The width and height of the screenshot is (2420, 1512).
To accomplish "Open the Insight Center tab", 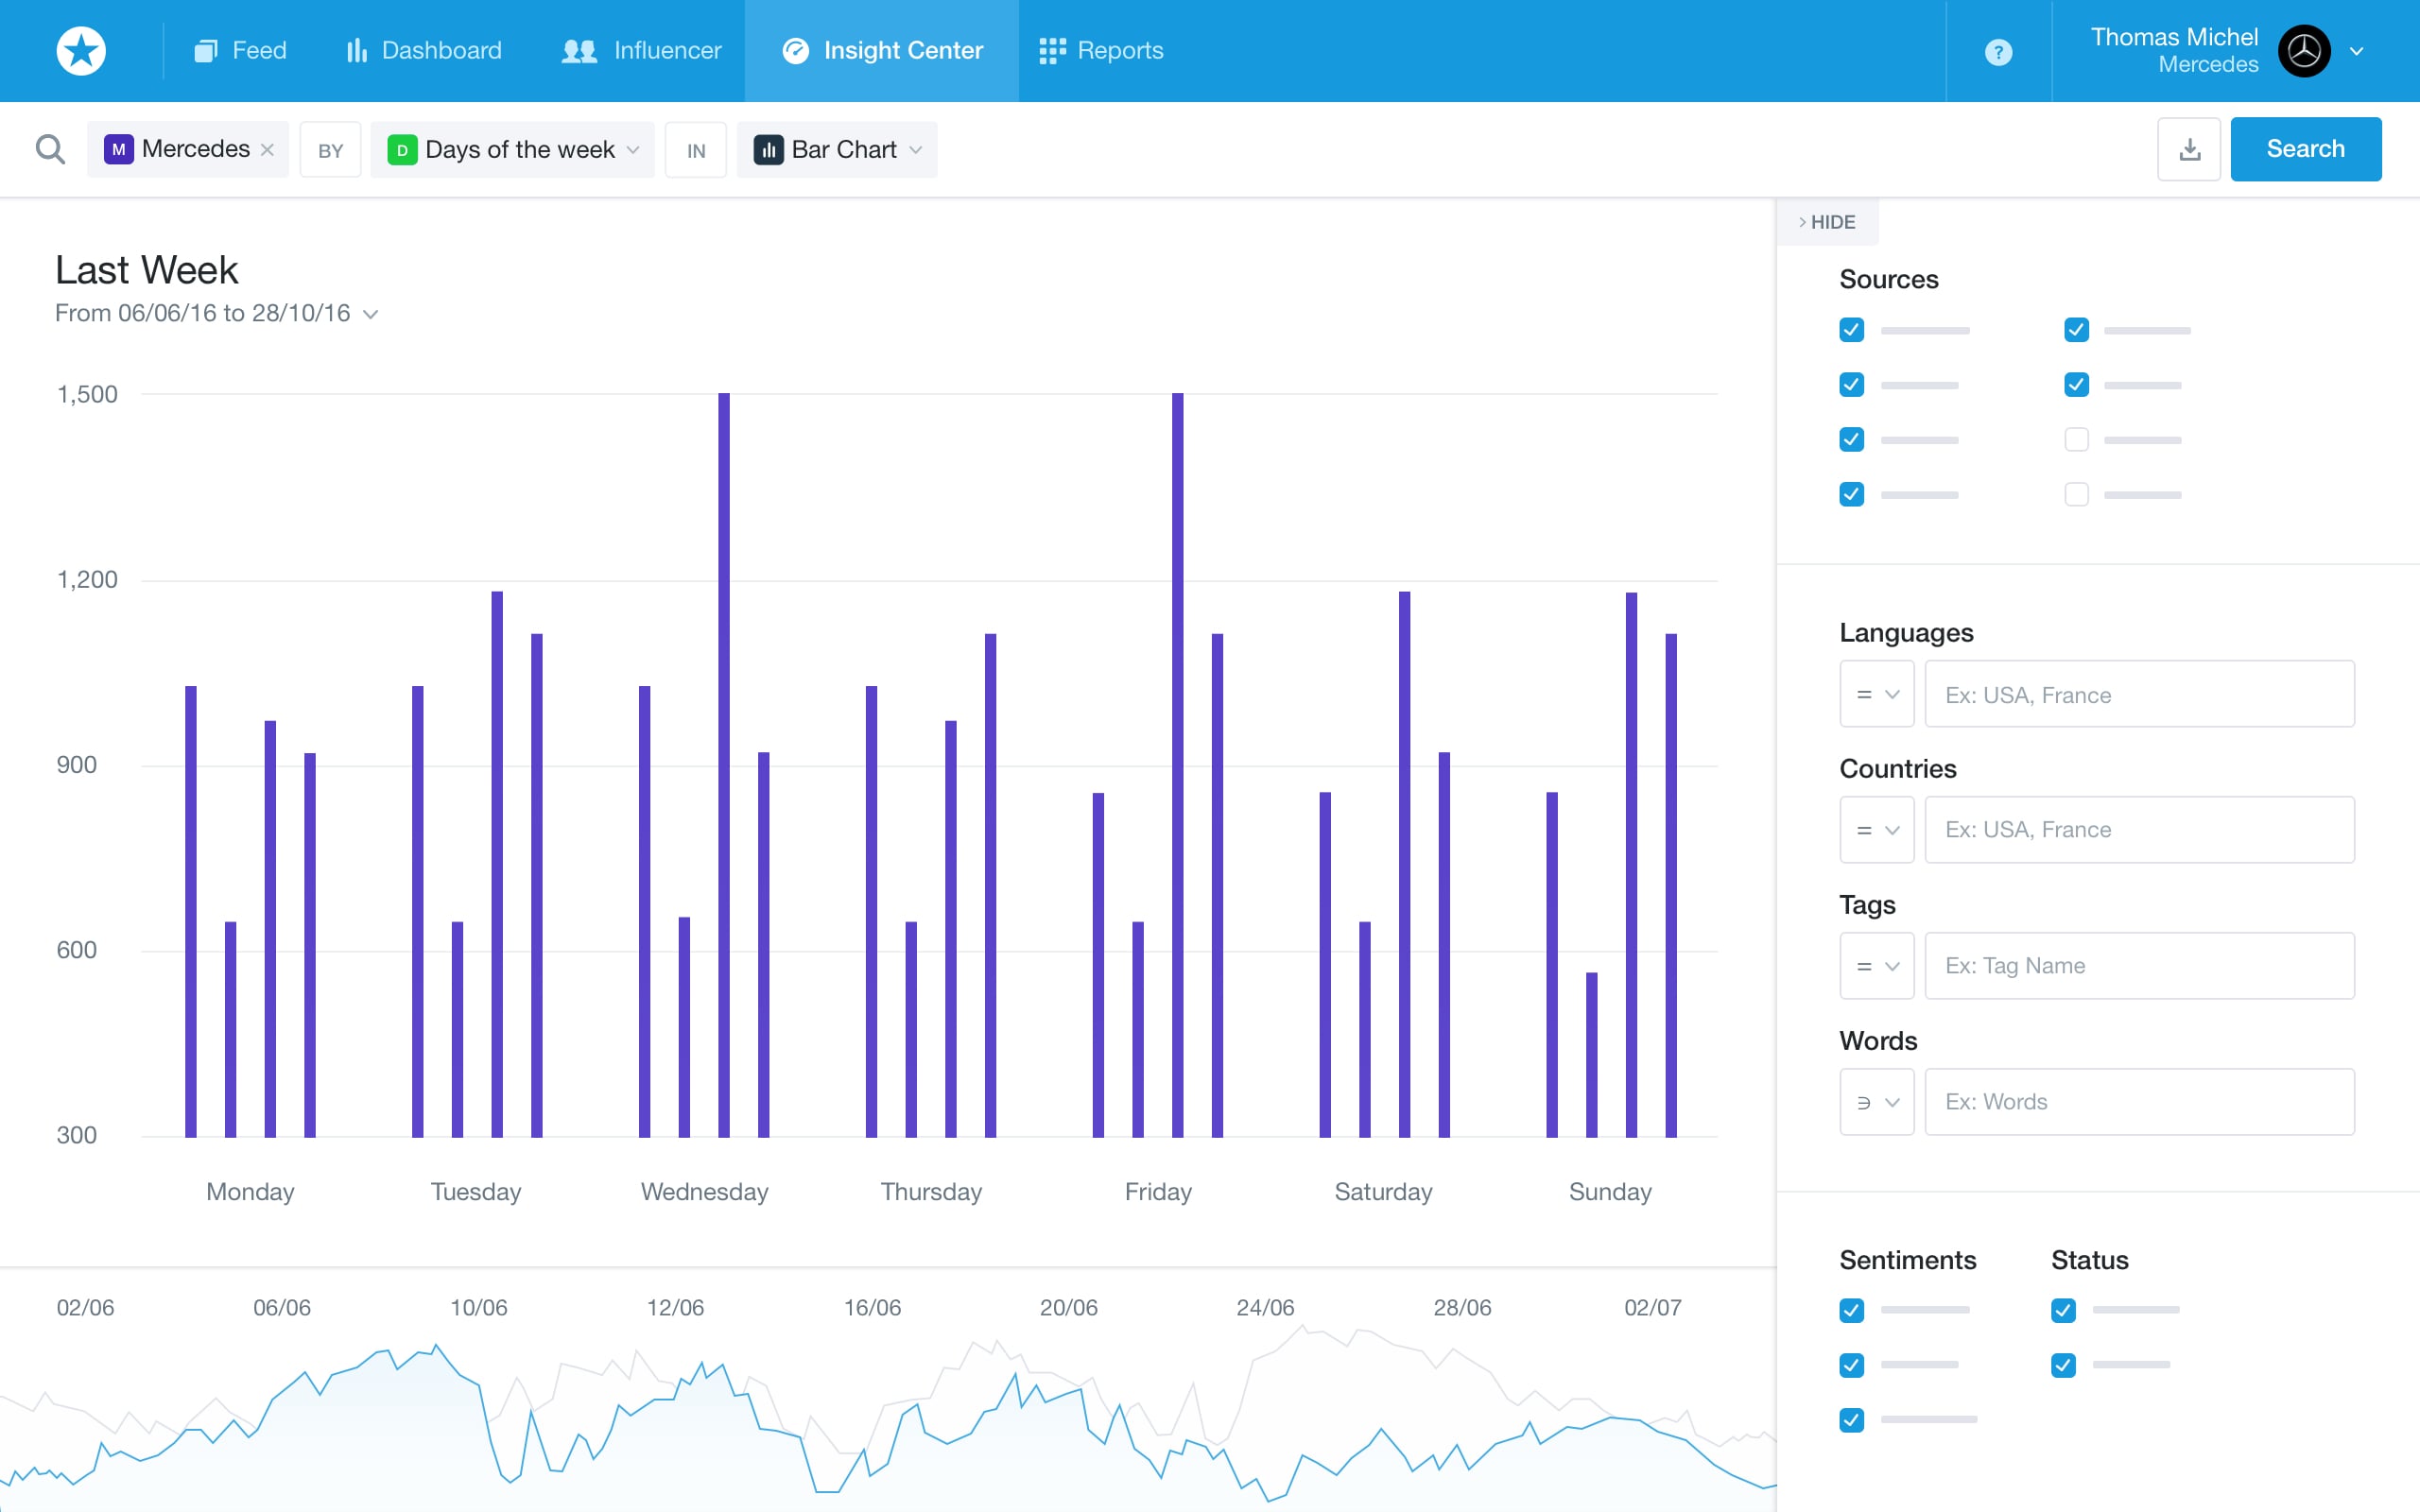I will point(882,51).
